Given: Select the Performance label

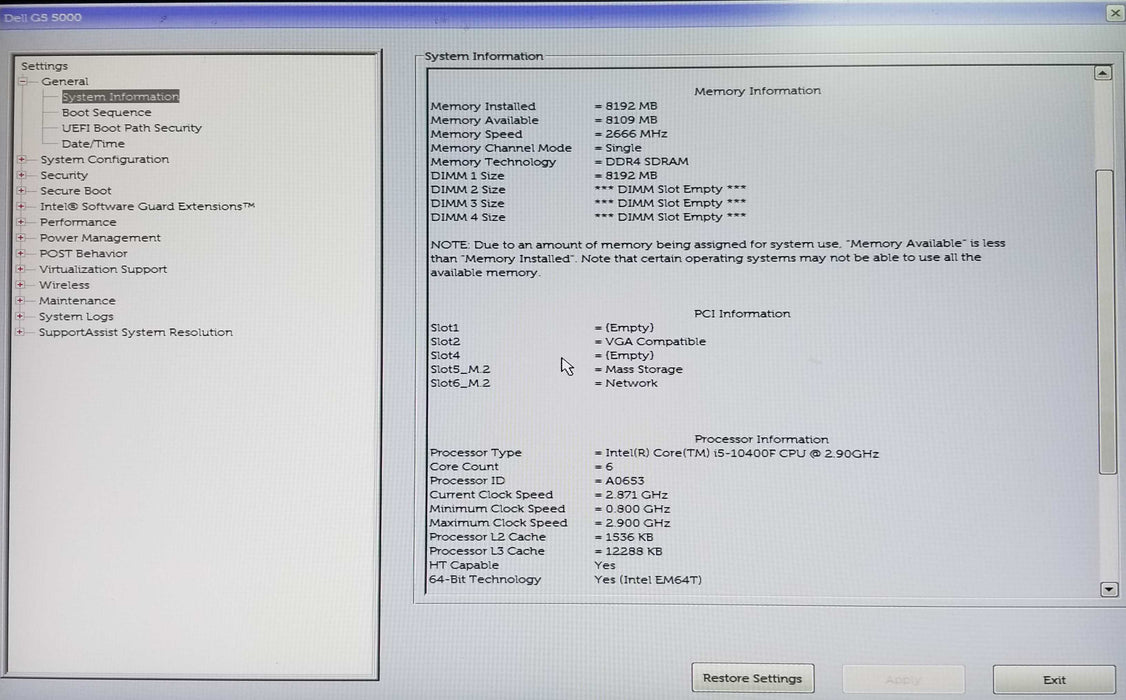Looking at the screenshot, I should click(x=78, y=222).
